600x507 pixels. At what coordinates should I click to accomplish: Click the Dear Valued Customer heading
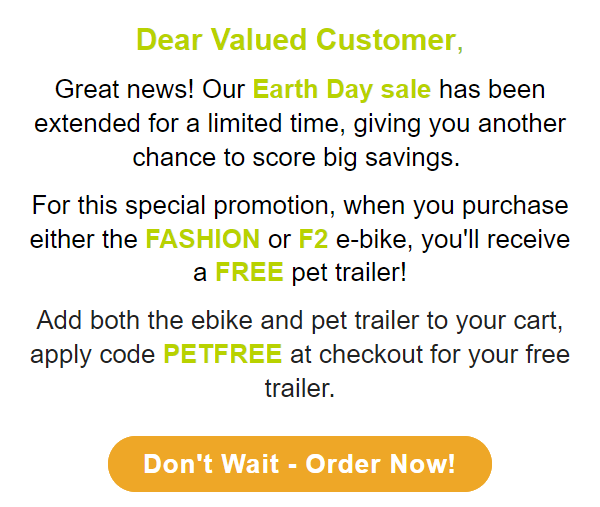tap(300, 40)
